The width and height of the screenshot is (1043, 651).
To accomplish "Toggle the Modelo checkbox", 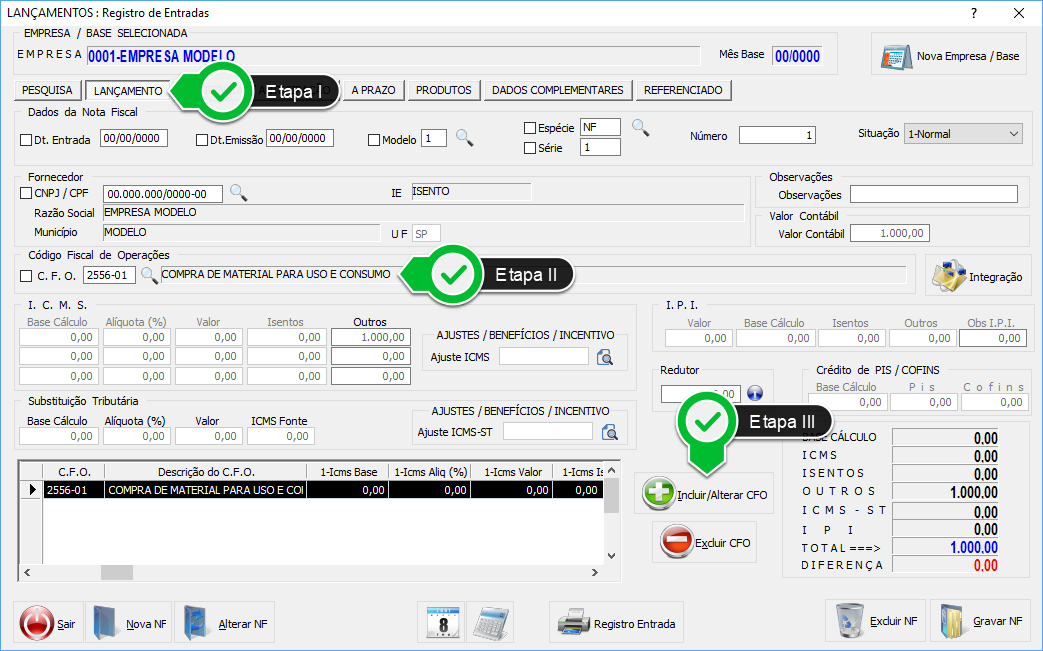I will pos(374,140).
